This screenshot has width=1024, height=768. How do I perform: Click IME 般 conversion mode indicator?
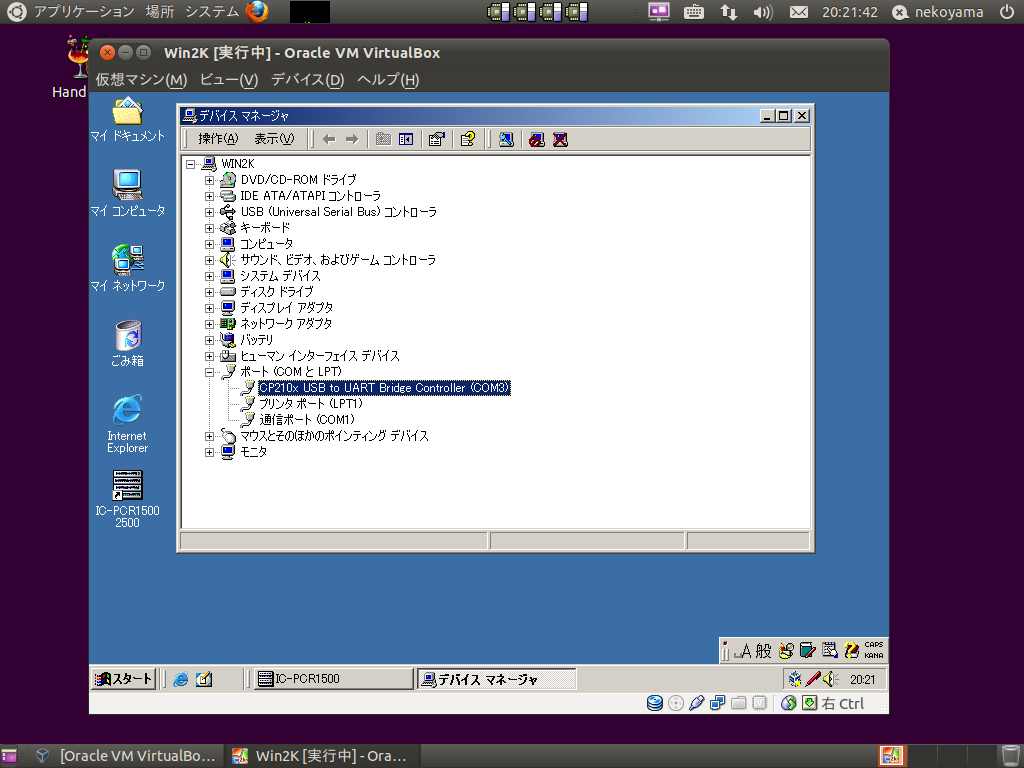click(763, 650)
